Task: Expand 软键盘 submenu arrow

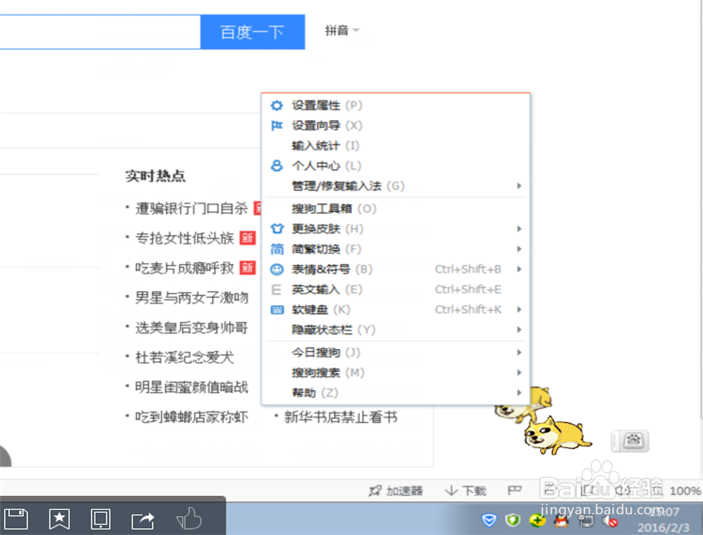Action: pos(519,309)
